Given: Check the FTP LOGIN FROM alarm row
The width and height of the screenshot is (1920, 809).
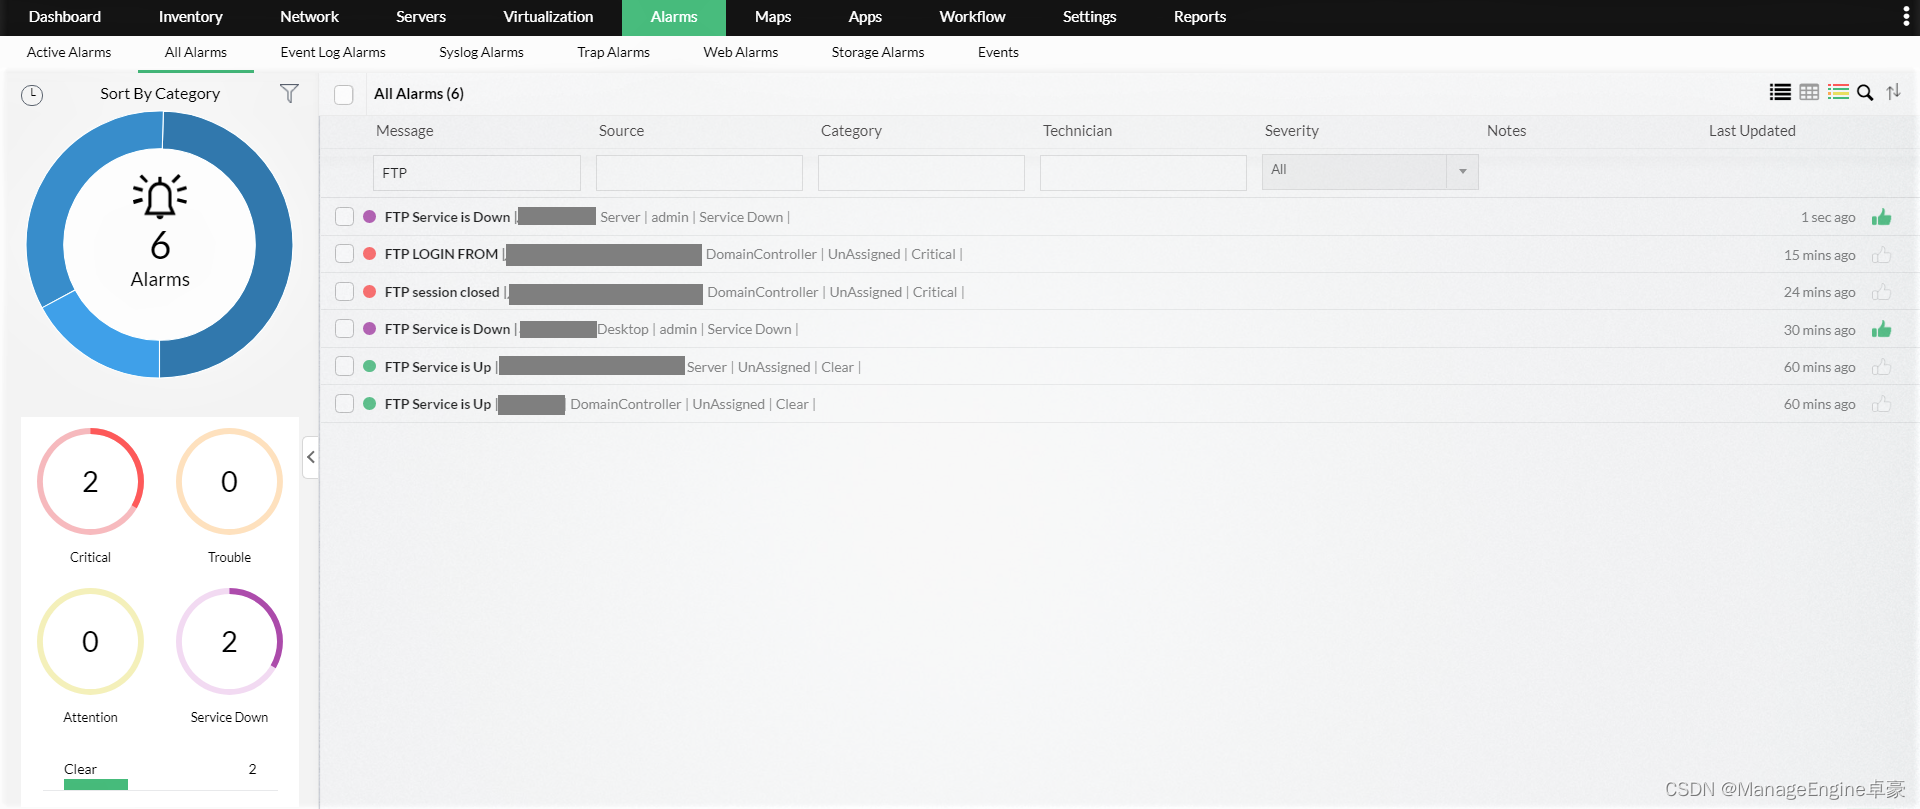Looking at the screenshot, I should [344, 254].
